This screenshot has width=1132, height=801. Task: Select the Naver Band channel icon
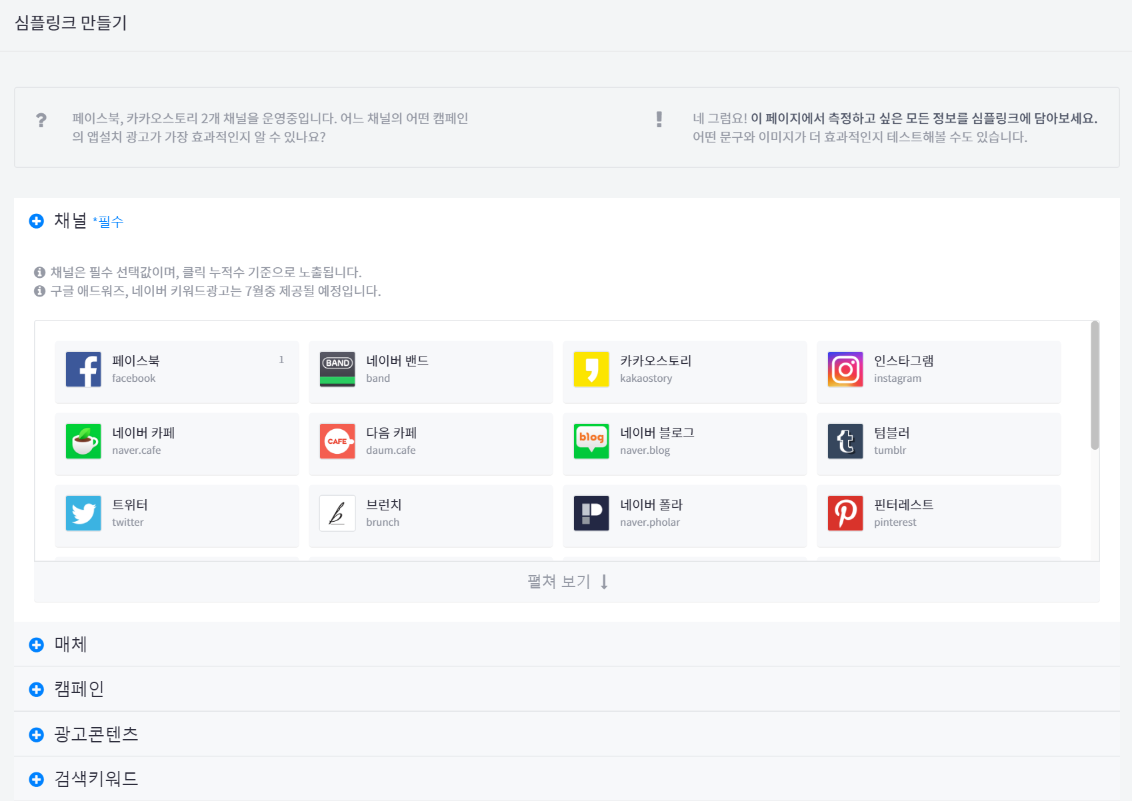point(337,369)
